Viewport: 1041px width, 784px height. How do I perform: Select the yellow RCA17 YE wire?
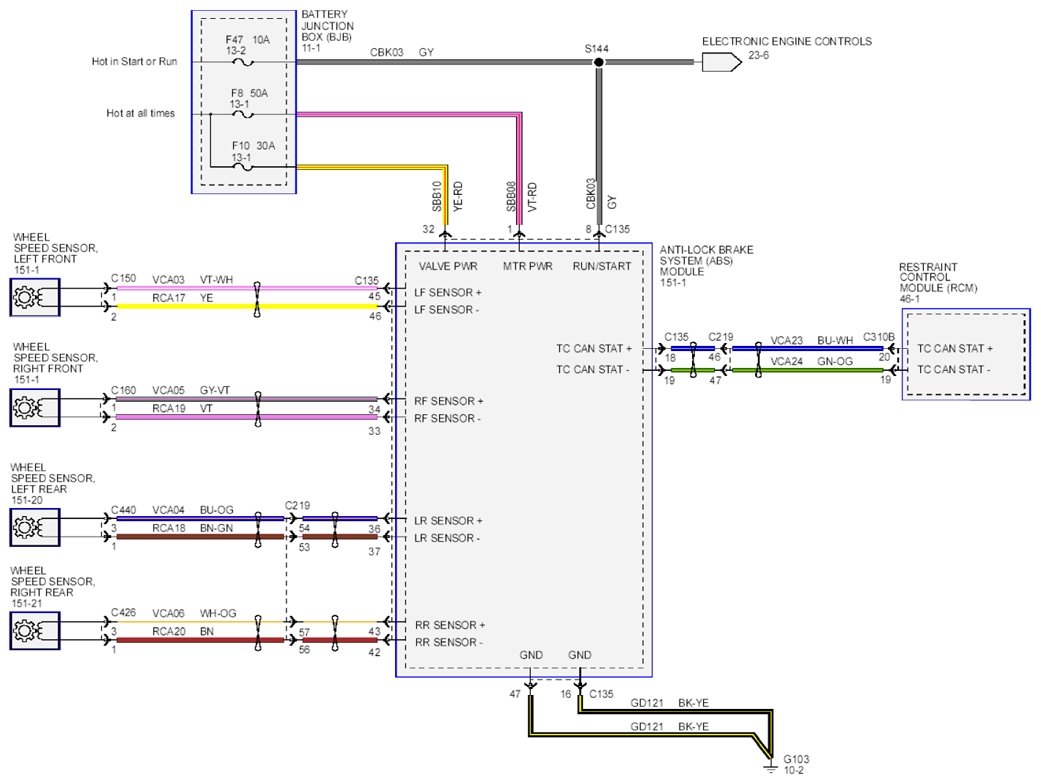pos(247,307)
